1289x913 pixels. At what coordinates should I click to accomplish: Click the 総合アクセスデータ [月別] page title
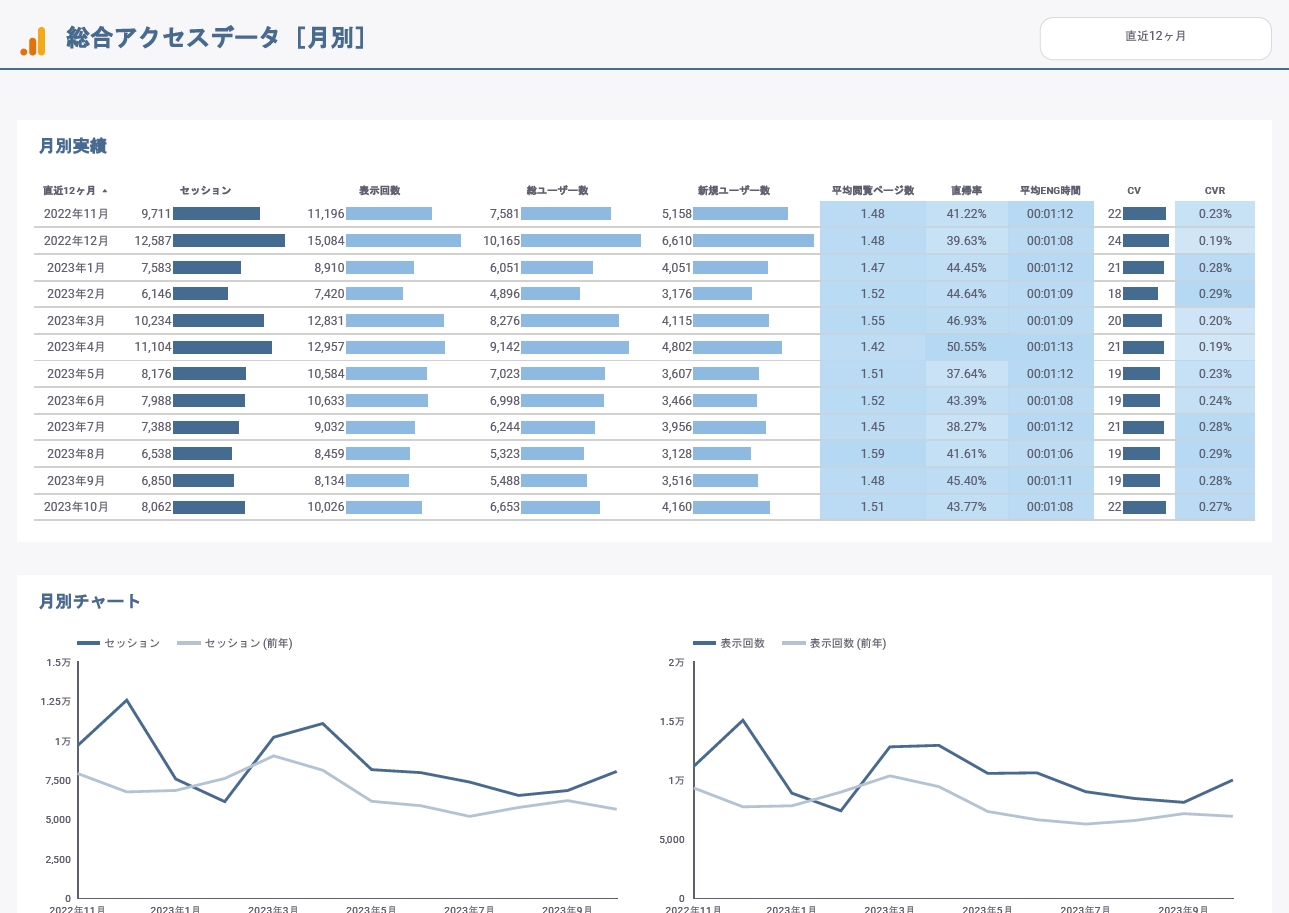point(216,38)
